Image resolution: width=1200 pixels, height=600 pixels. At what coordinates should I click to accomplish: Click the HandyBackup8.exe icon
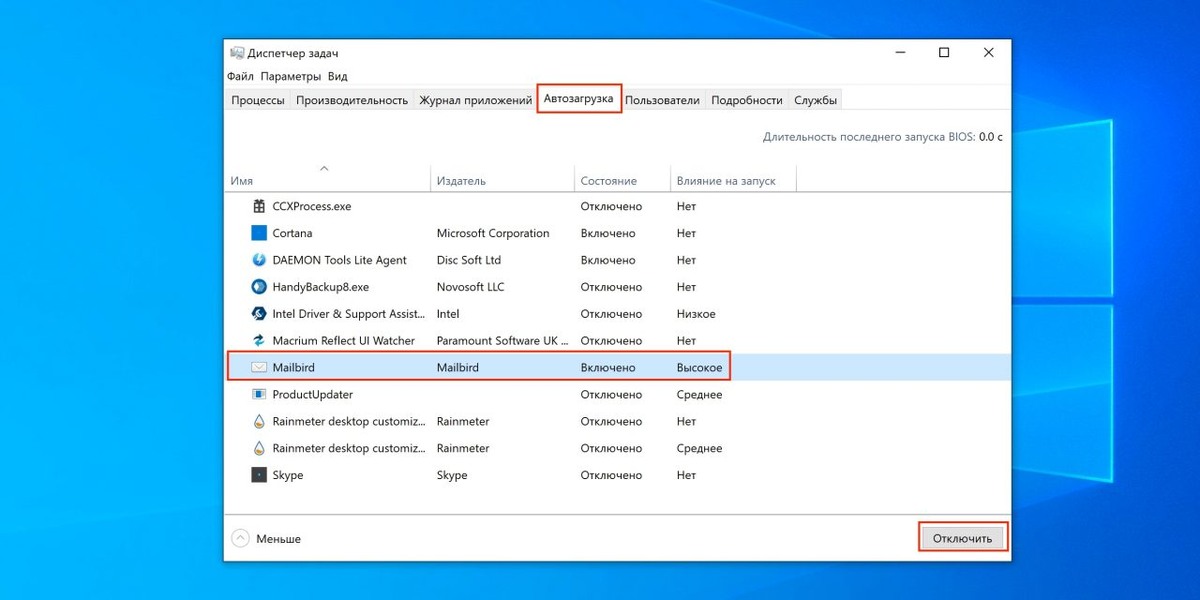coord(258,287)
